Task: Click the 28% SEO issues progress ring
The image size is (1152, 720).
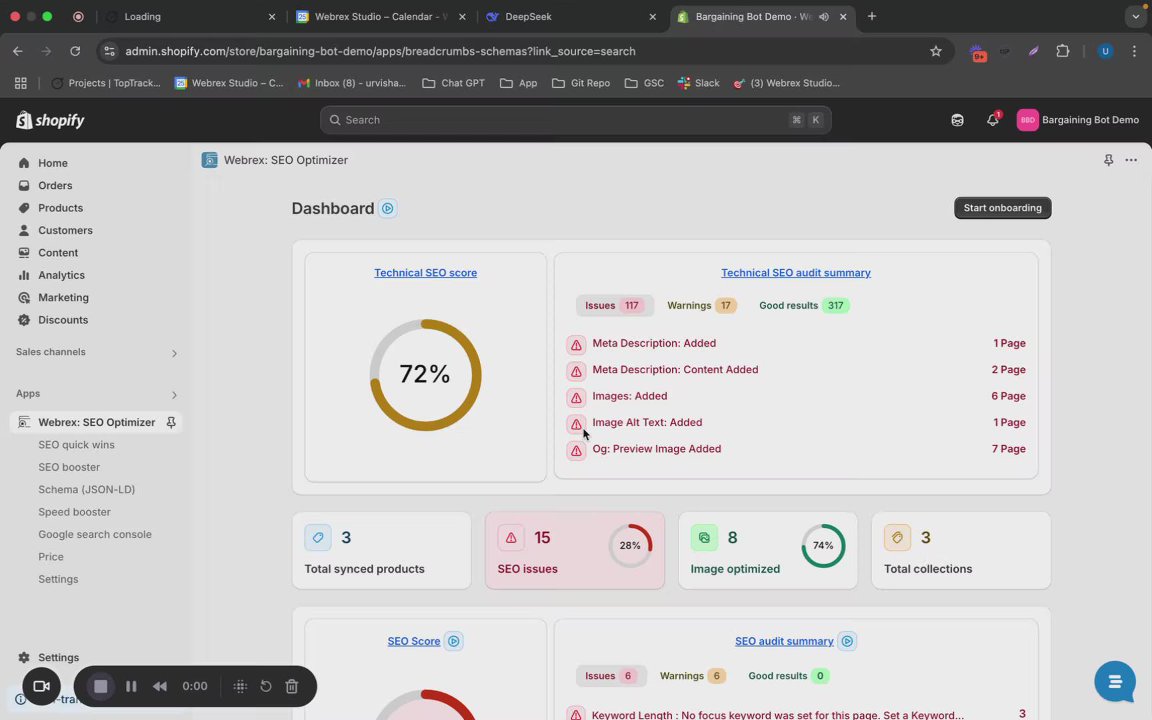Action: [x=630, y=546]
